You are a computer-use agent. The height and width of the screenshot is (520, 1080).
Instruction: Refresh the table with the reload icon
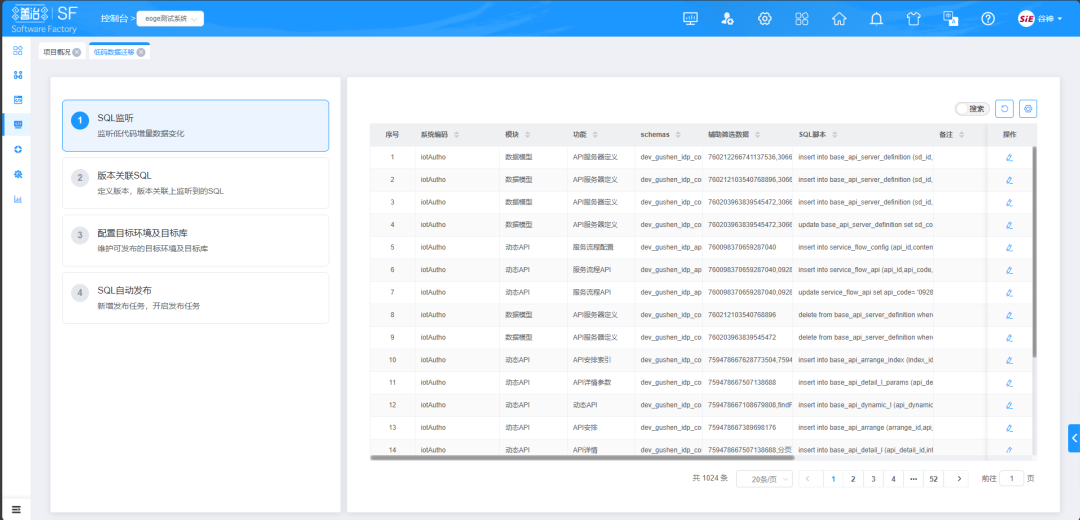pos(1004,109)
